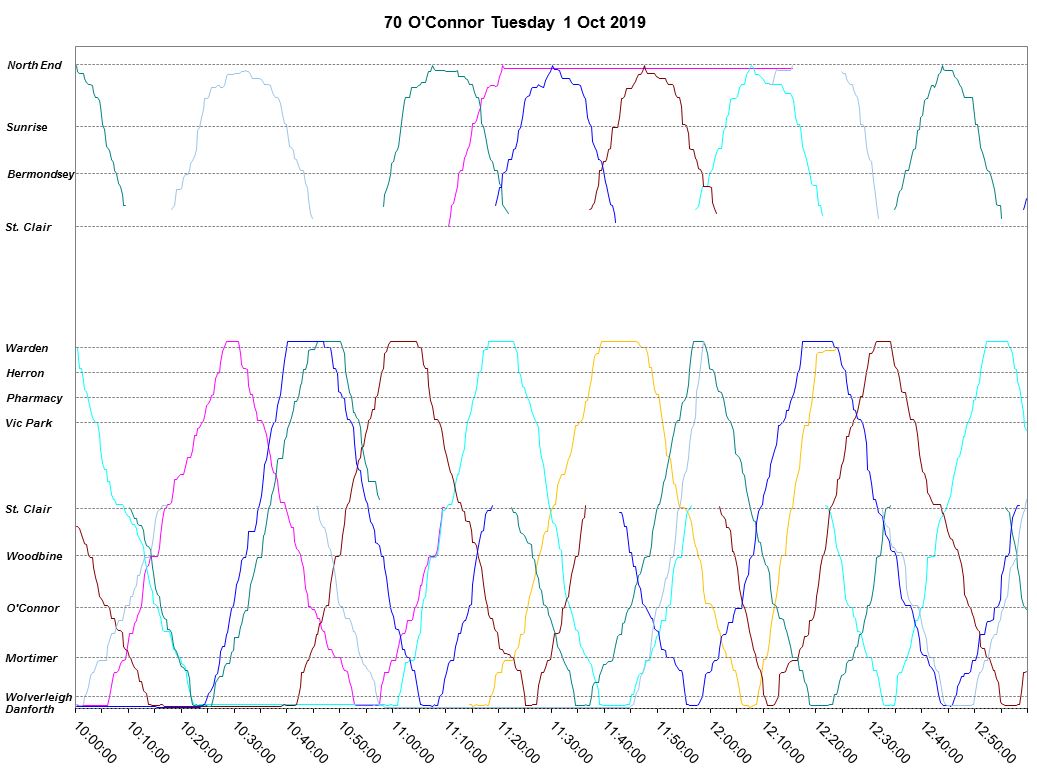Select the North End stop label
The width and height of the screenshot is (1037, 769).
[34, 66]
